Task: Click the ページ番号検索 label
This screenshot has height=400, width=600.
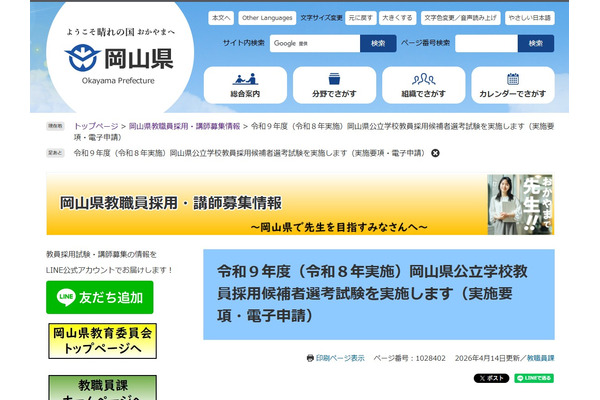Action: [426, 43]
